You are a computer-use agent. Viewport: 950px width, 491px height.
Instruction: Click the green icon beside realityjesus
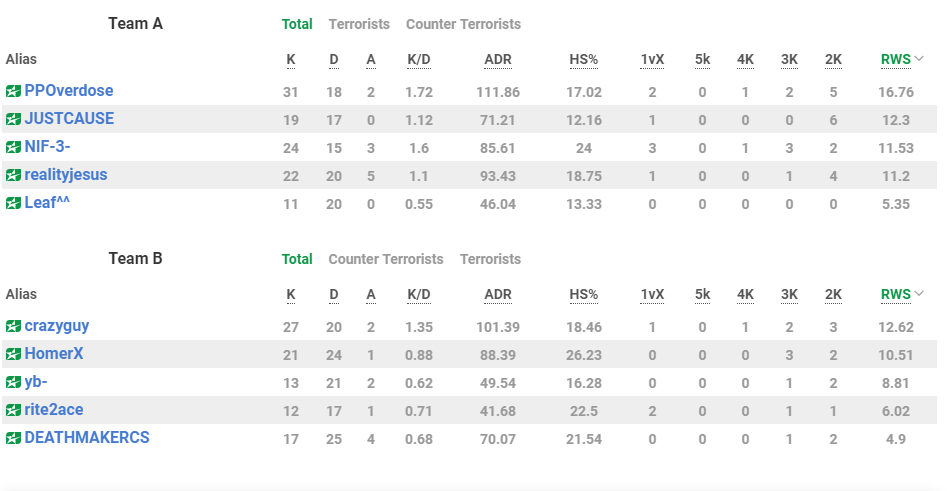tap(13, 175)
